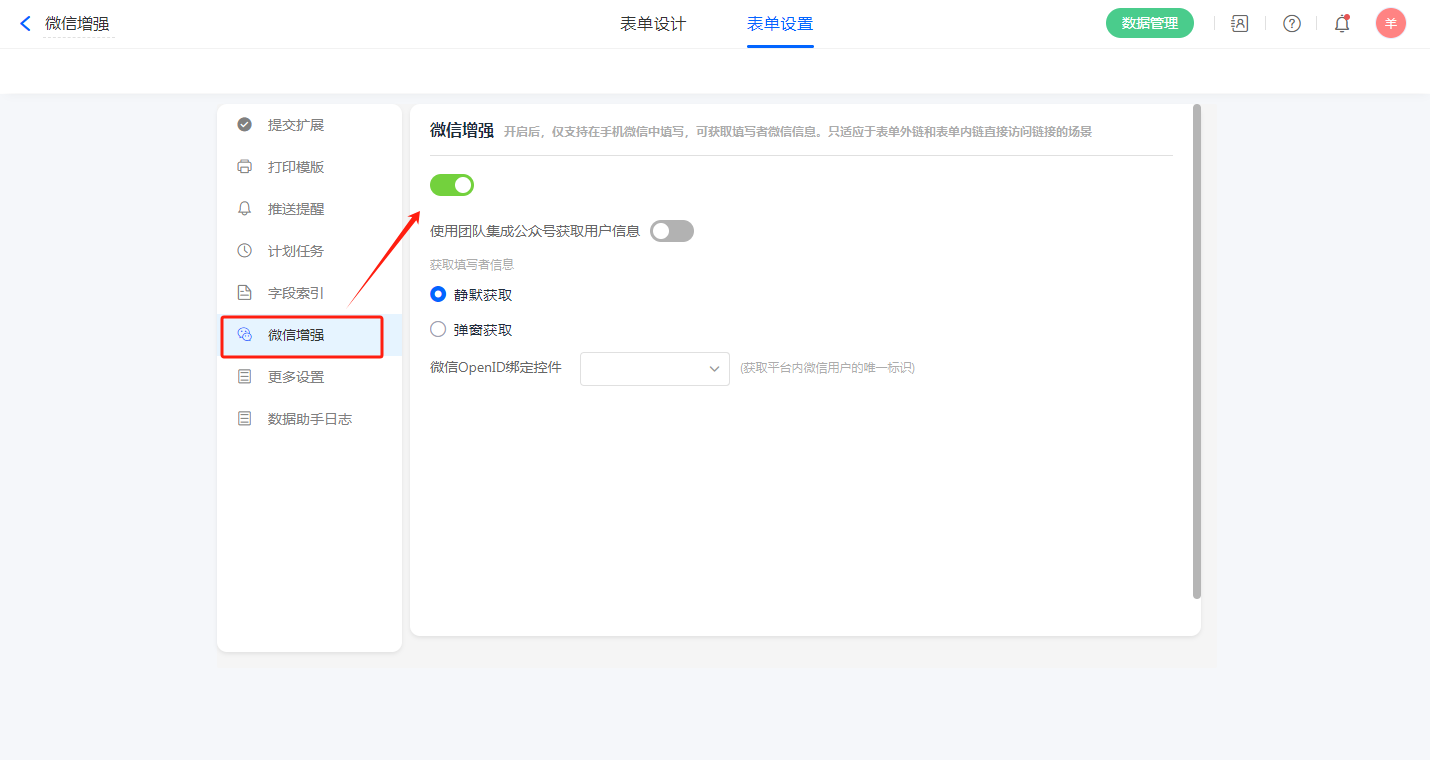Click the user avatar 羊
Viewport: 1430px width, 760px height.
[x=1390, y=23]
